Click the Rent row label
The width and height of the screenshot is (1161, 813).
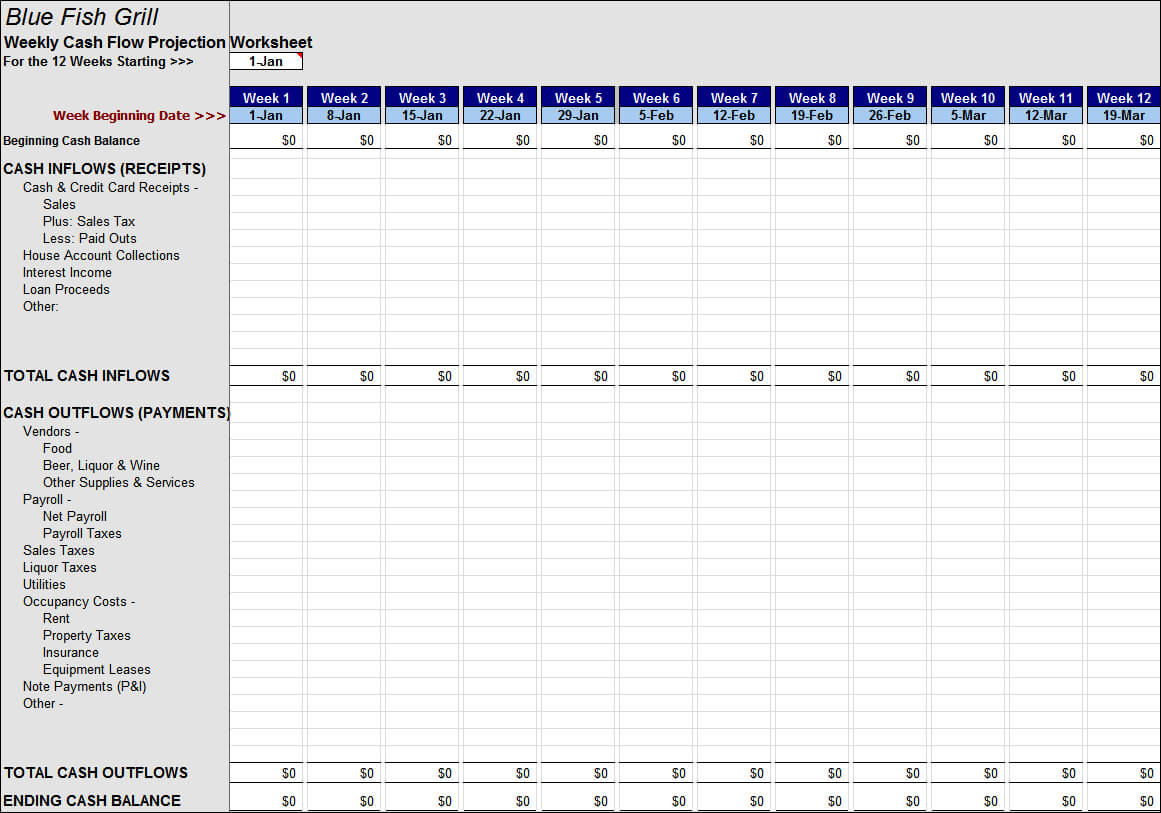(x=56, y=618)
